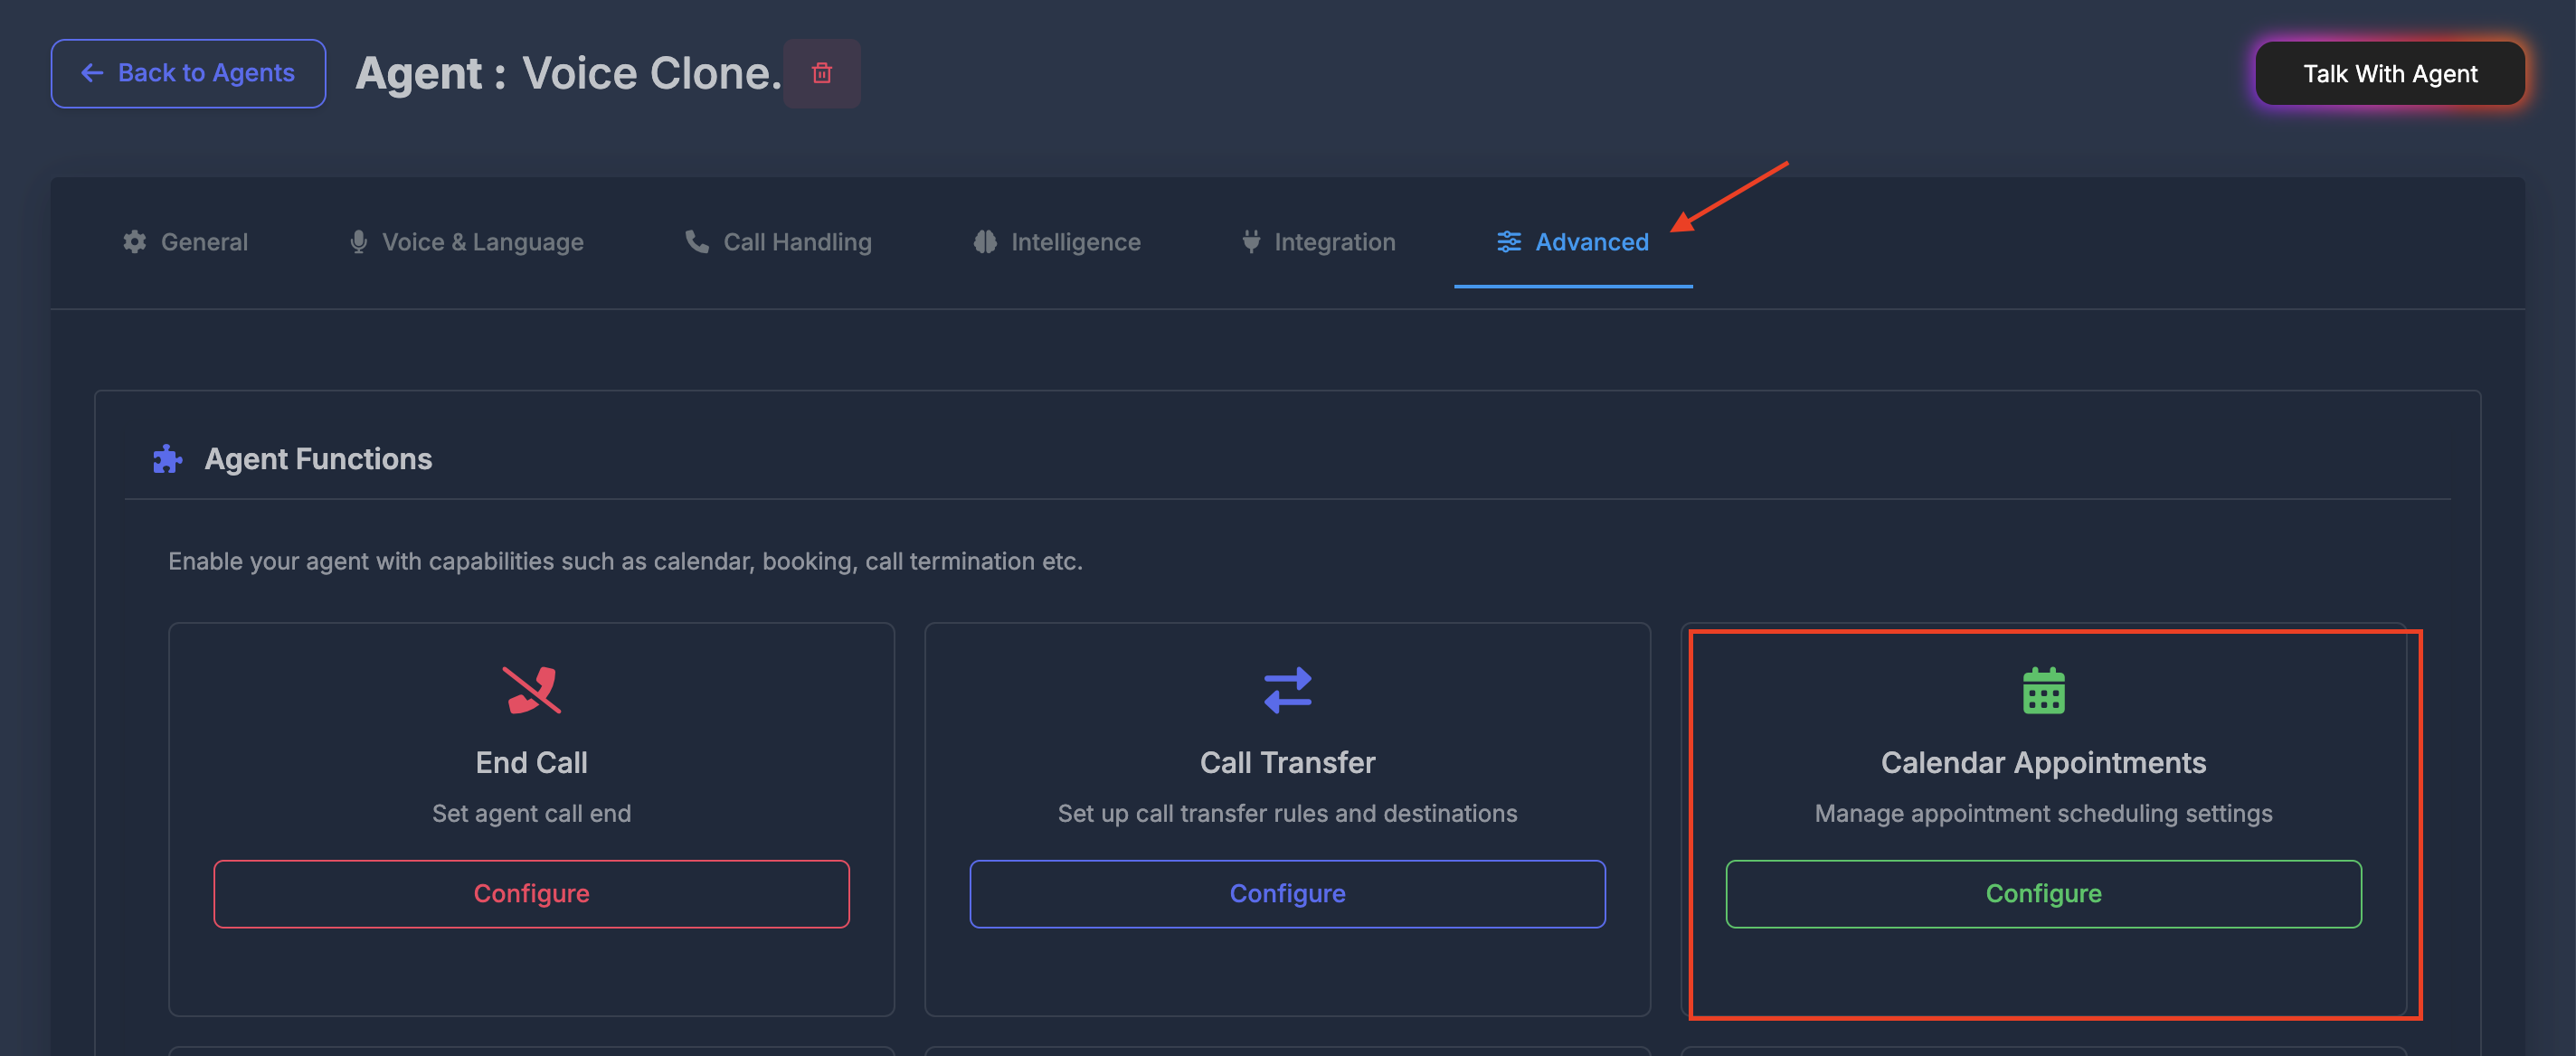Click the microphone icon beside Voice & Language
Image resolution: width=2576 pixels, height=1056 pixels.
(358, 242)
